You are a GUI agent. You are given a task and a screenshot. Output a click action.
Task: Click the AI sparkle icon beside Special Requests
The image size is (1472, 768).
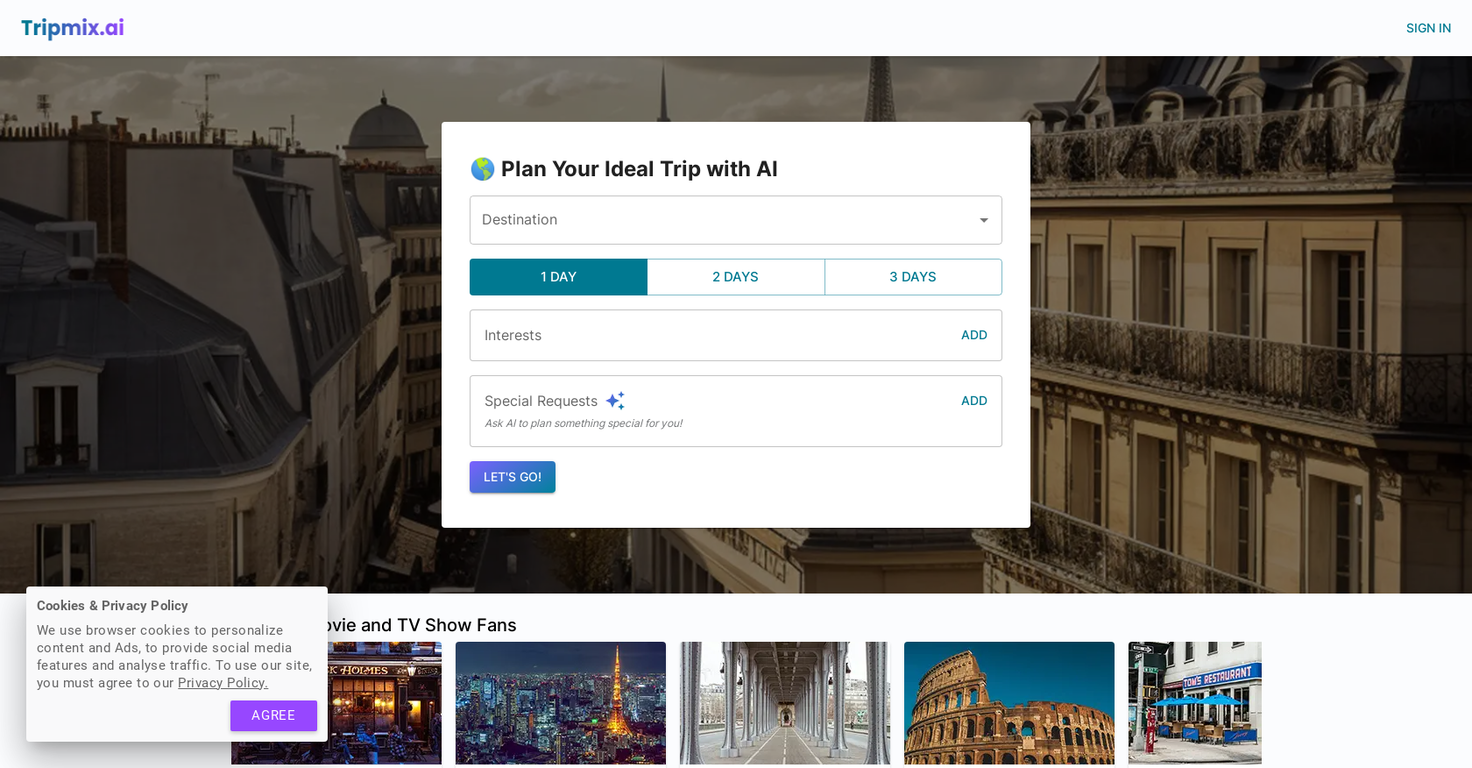pos(615,399)
